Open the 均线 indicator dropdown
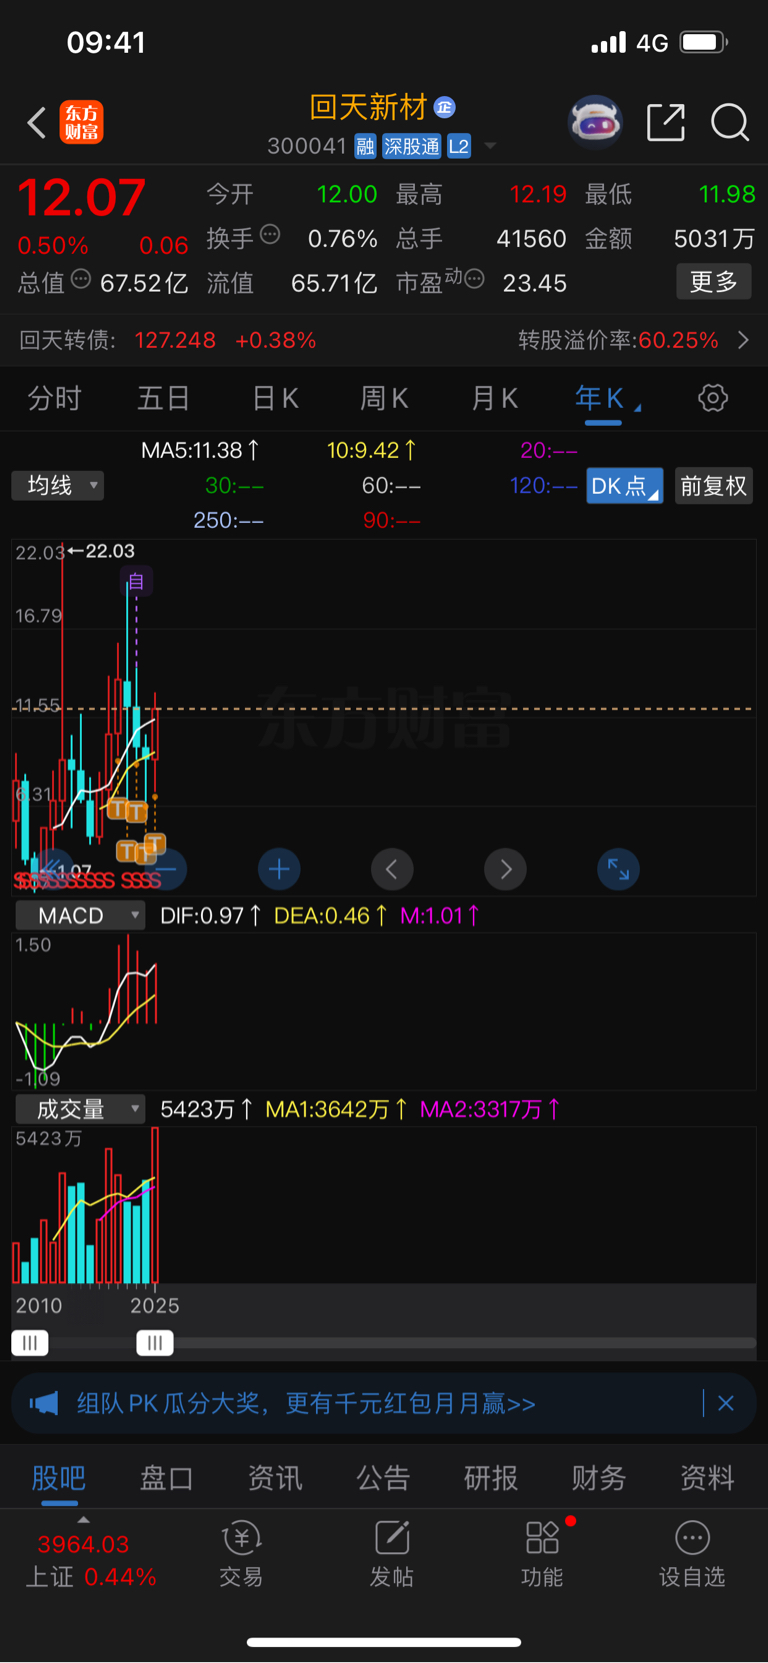The image size is (768, 1663). [x=58, y=486]
